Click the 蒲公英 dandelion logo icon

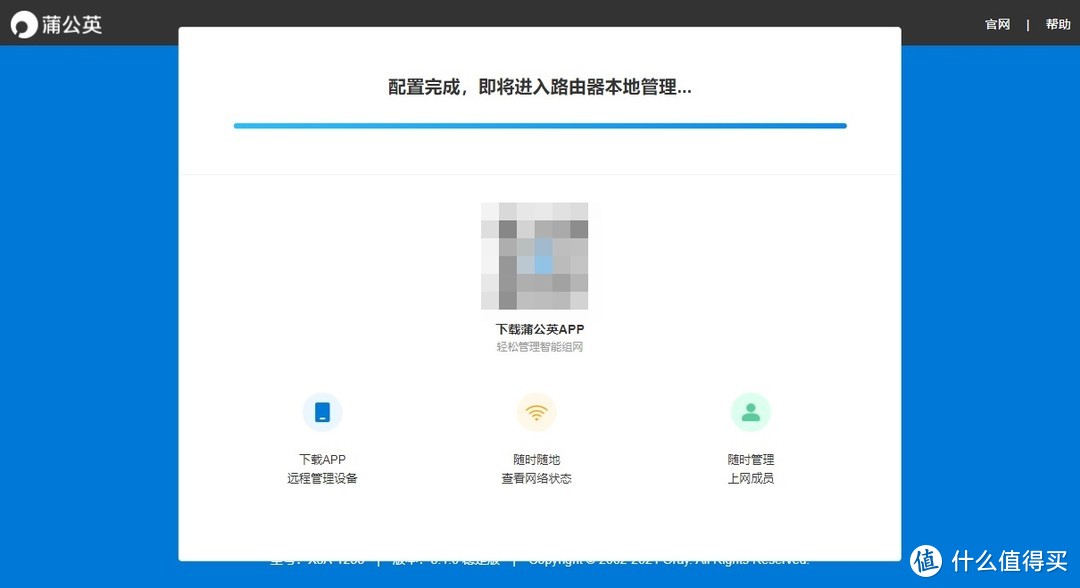23,22
